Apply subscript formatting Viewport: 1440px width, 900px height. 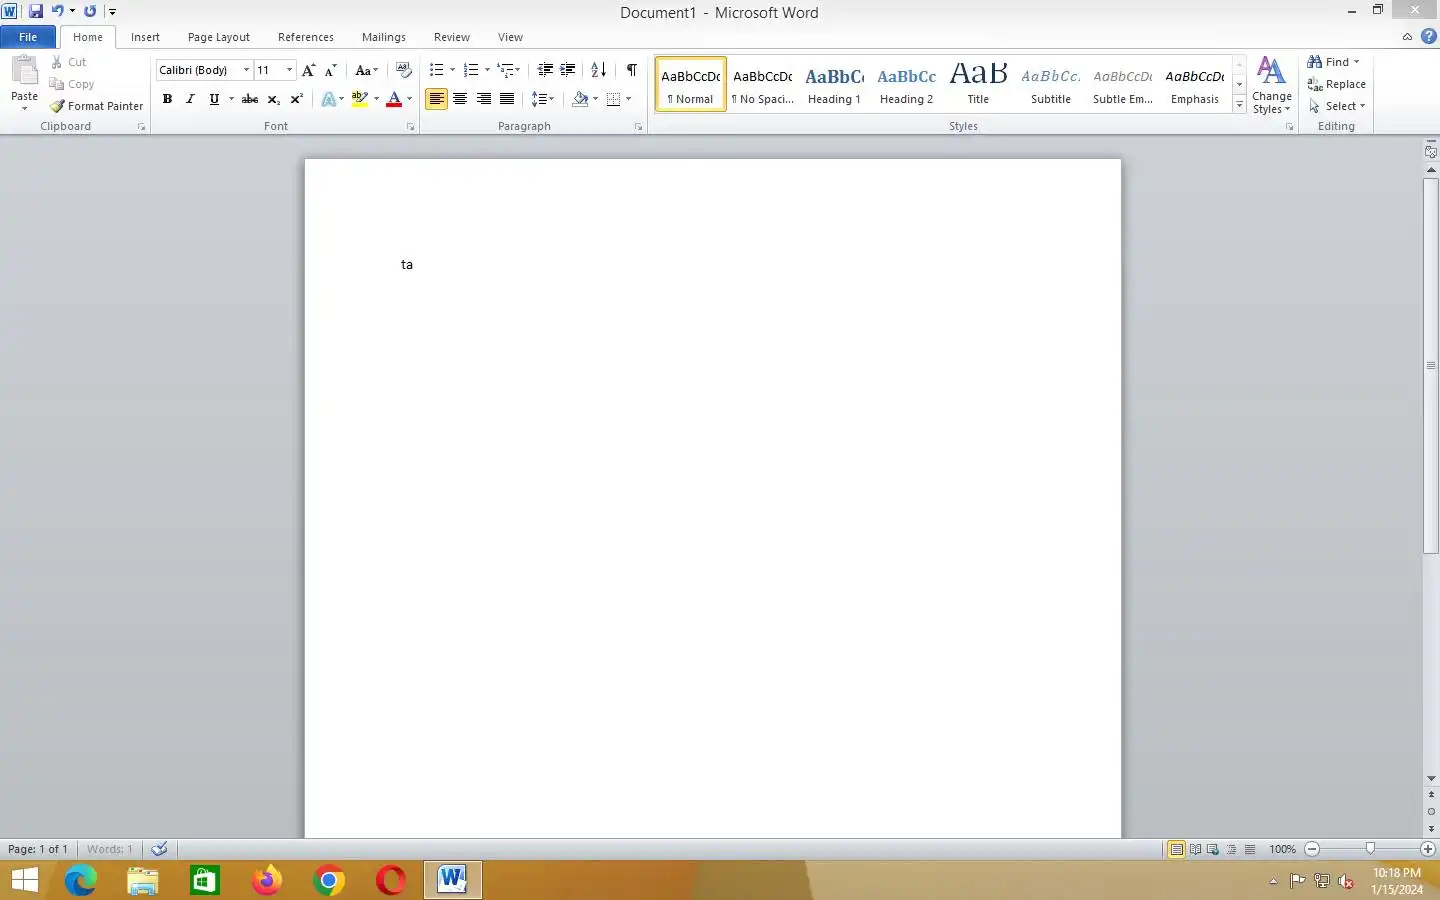[x=273, y=99]
